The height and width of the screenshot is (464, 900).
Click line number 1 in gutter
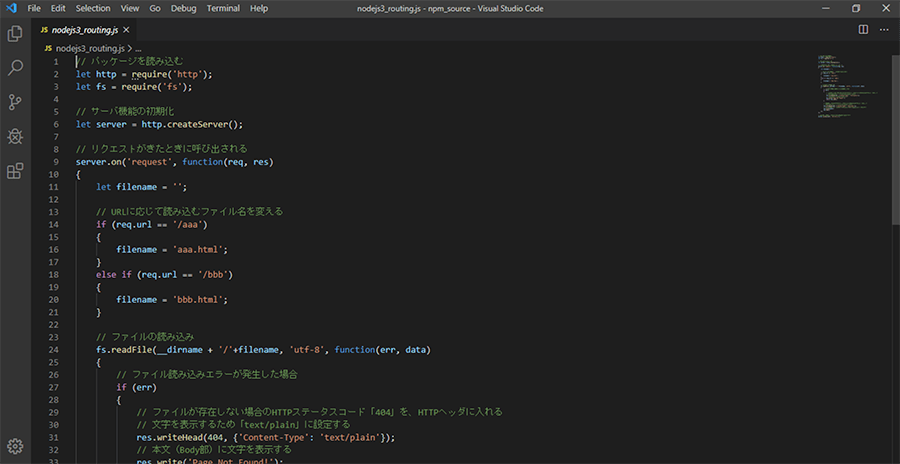click(x=56, y=62)
